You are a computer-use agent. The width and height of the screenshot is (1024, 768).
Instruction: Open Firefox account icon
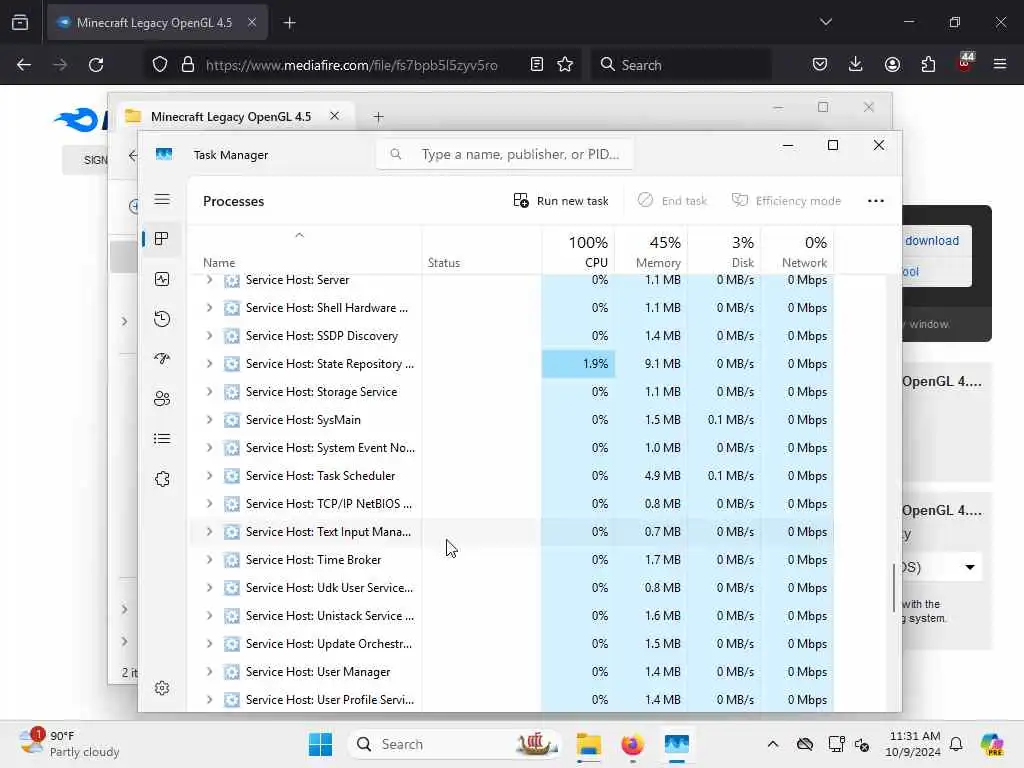click(x=892, y=64)
